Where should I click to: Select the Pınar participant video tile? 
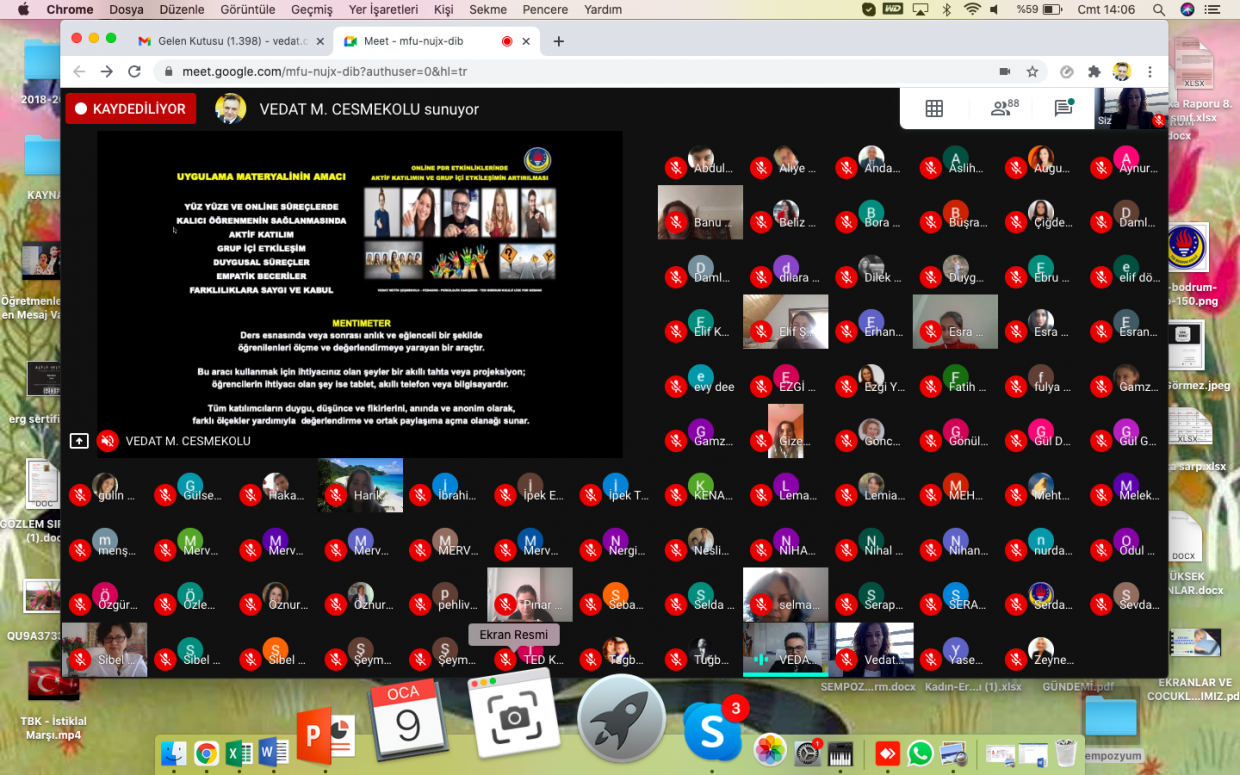(x=530, y=594)
